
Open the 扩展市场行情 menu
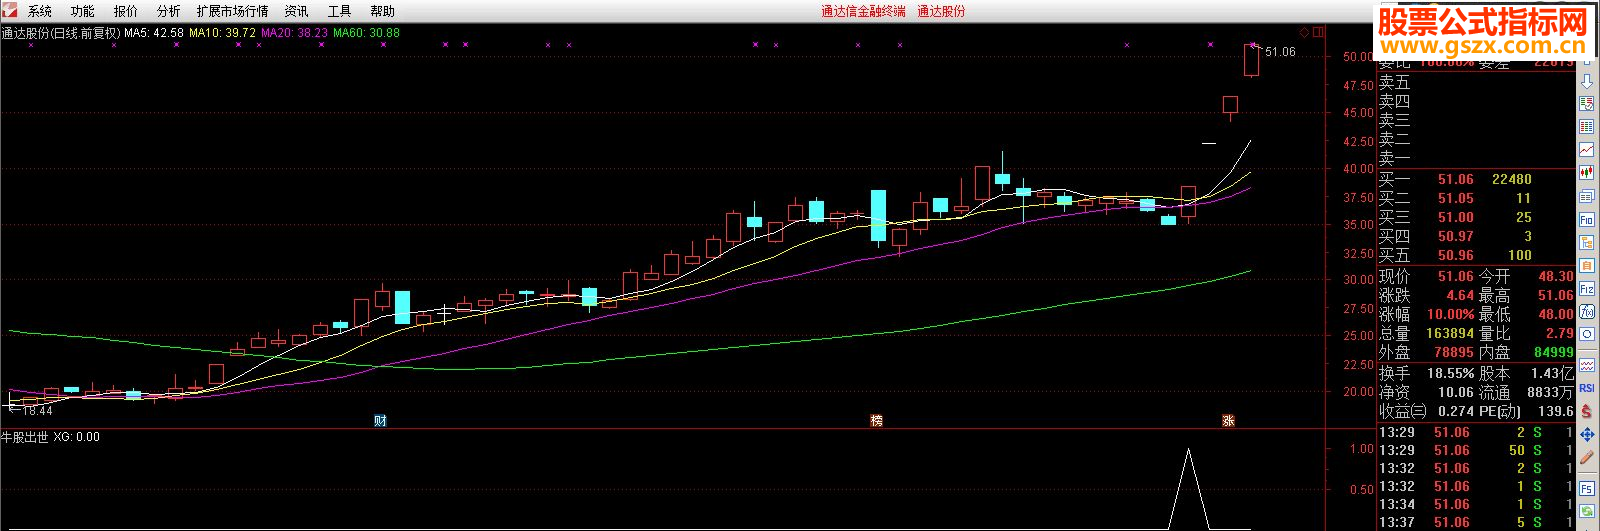coord(232,11)
